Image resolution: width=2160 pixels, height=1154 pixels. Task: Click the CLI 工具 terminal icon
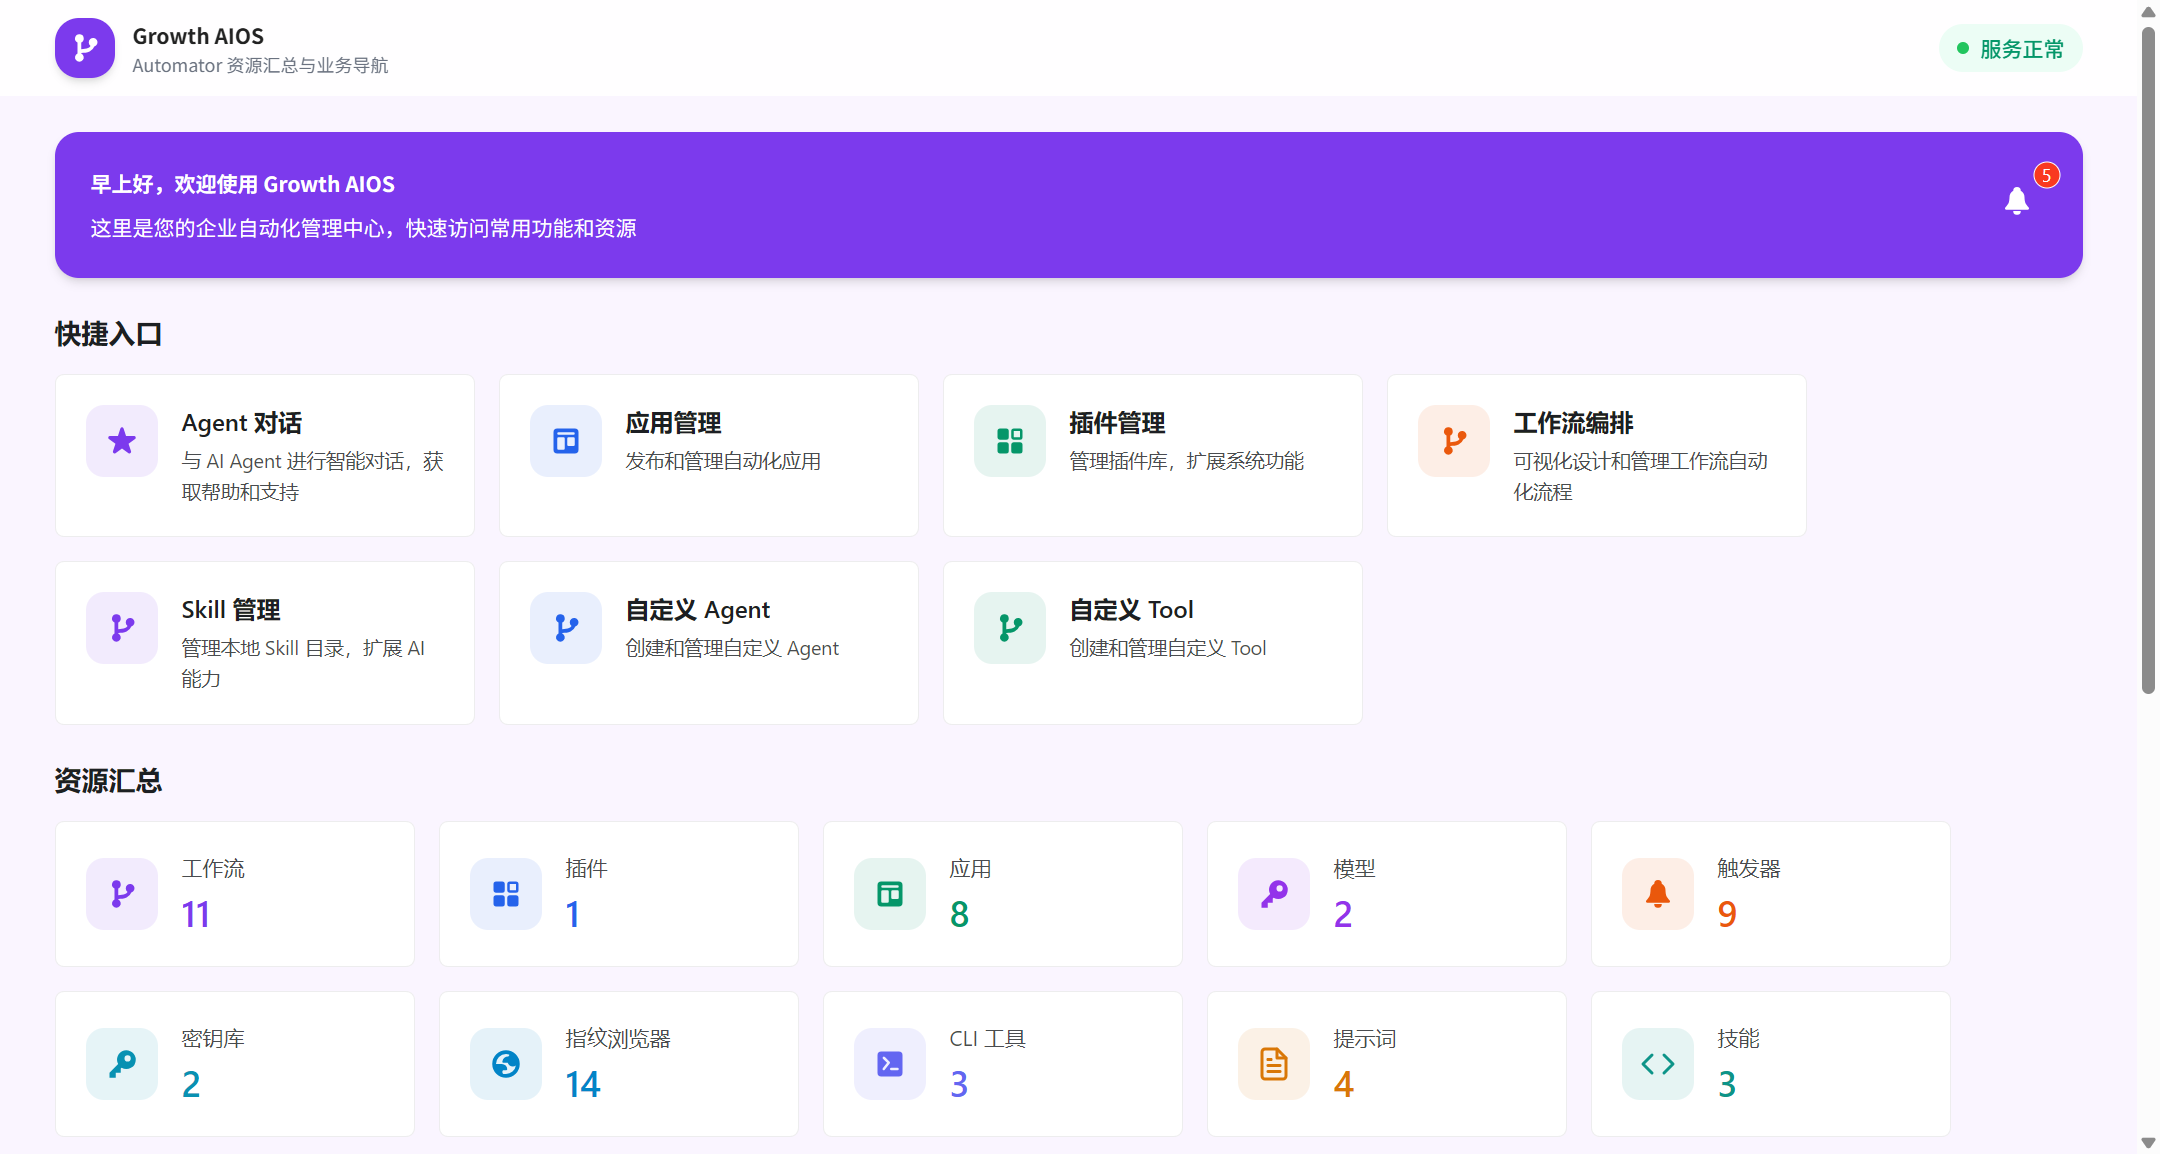pyautogui.click(x=890, y=1064)
